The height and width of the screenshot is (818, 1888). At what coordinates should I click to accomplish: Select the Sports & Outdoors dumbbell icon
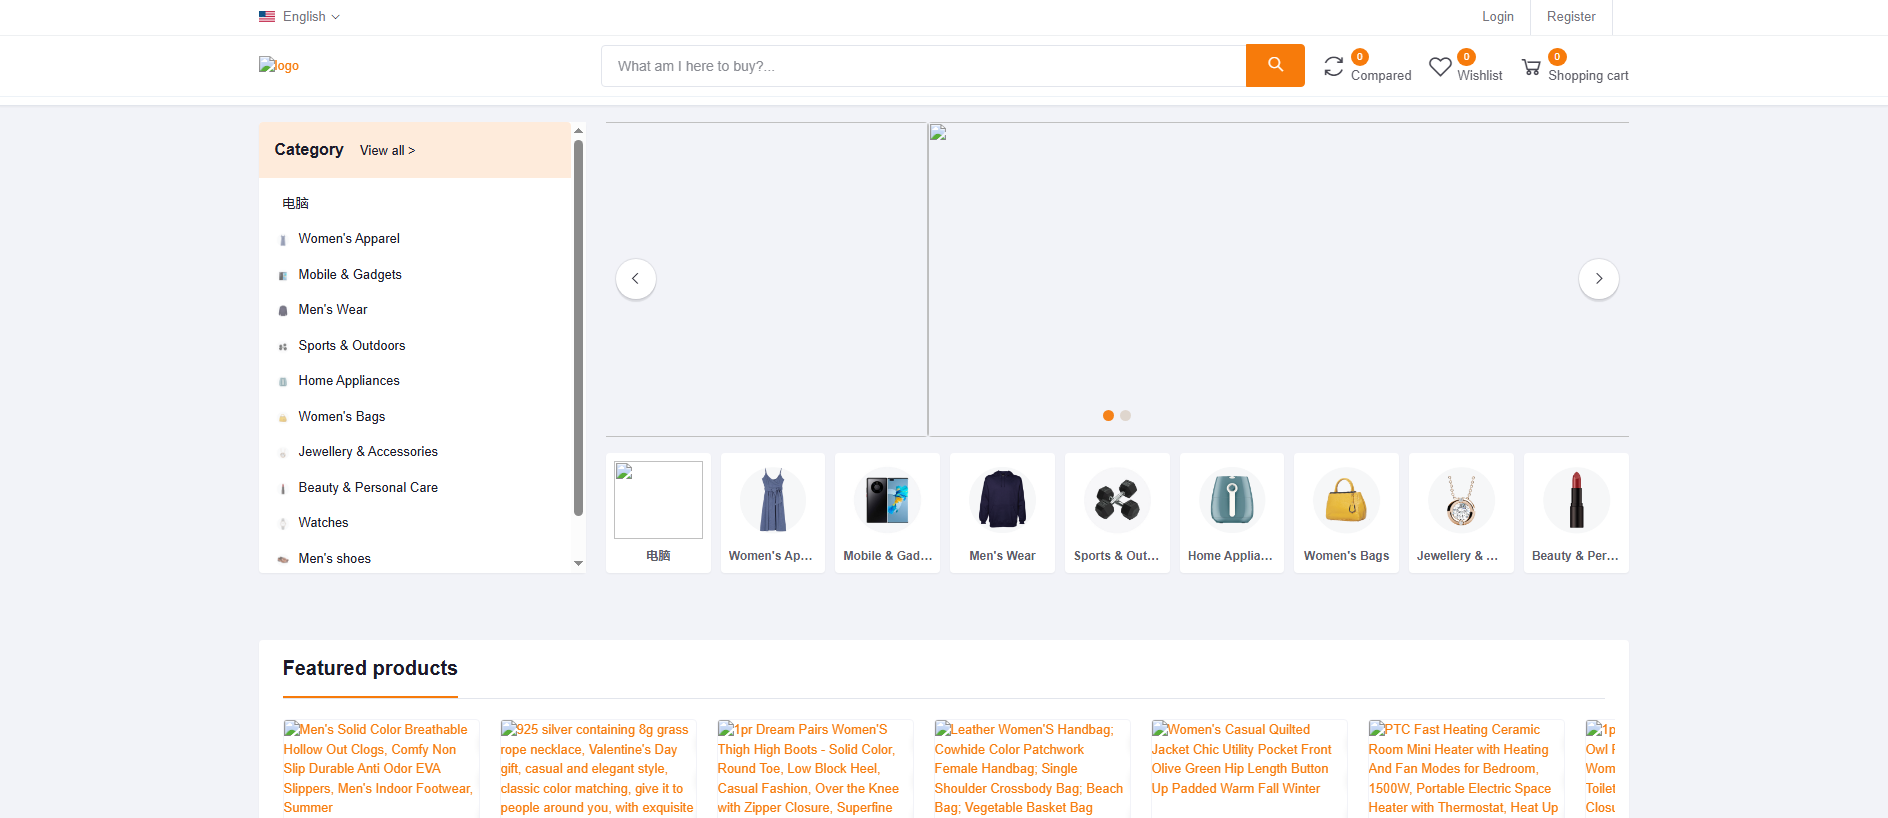point(1117,500)
